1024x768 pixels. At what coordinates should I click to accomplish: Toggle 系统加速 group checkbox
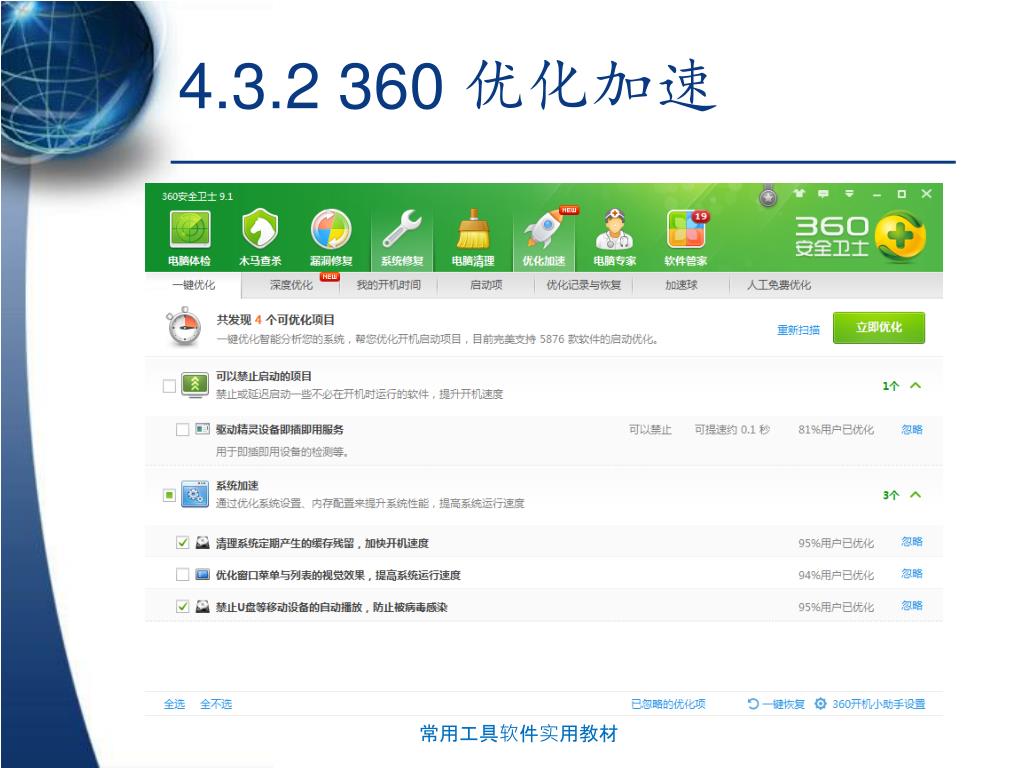tap(169, 495)
